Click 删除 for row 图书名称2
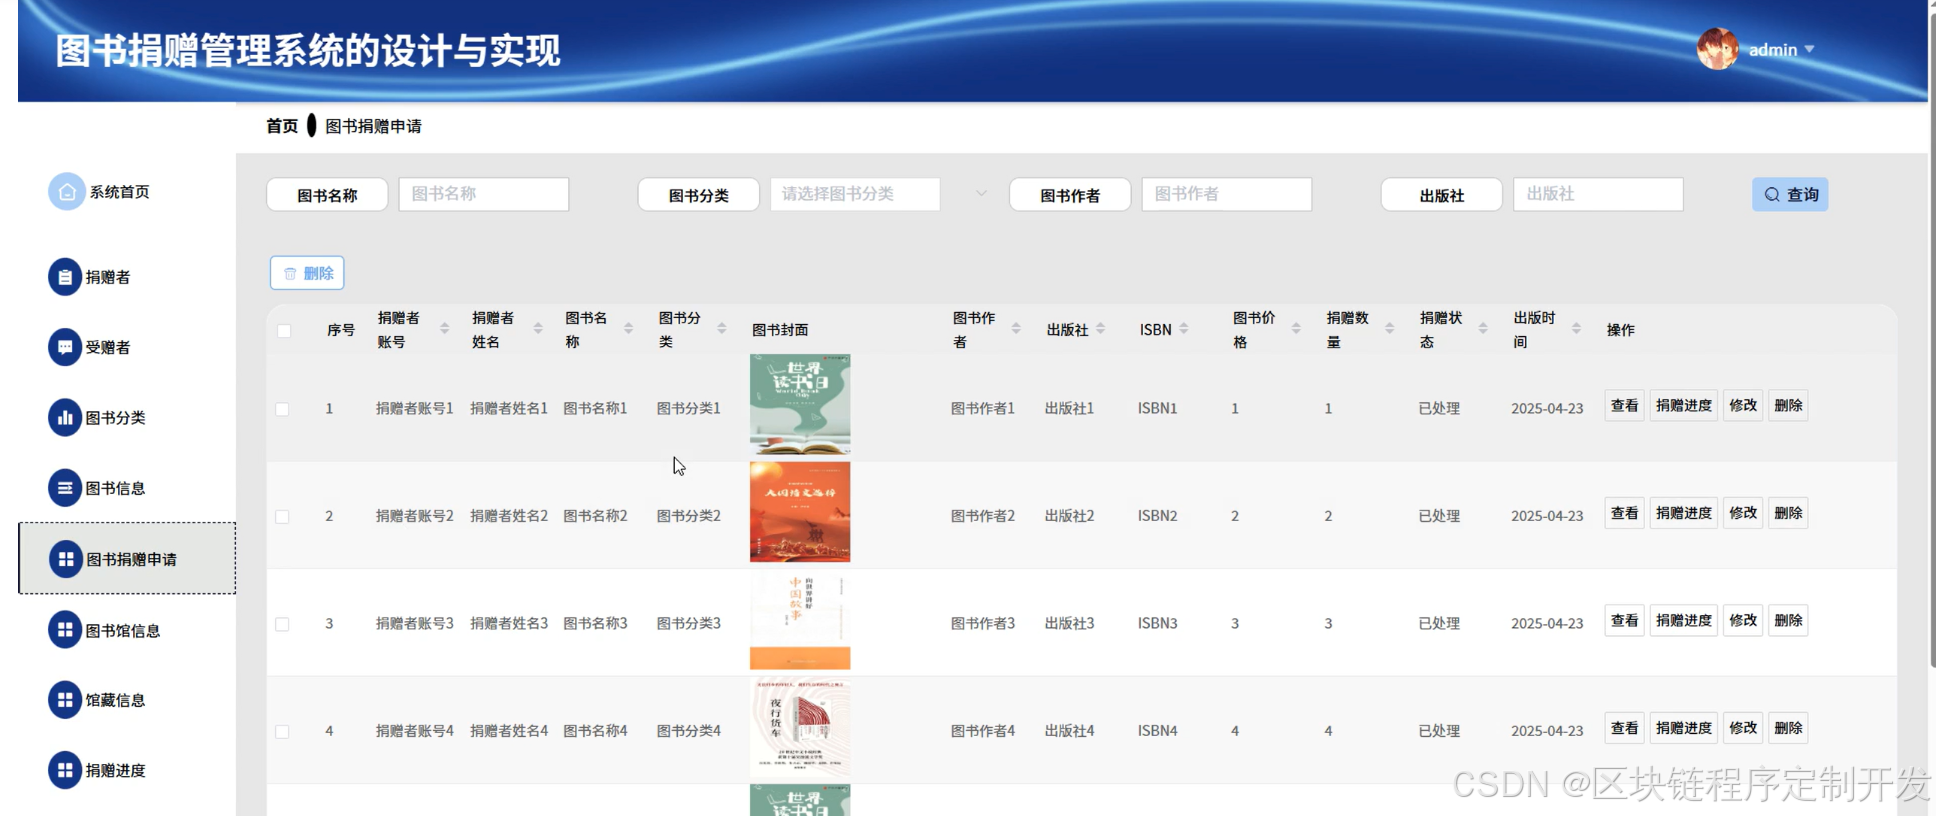Screen dimensions: 1936x816 1788,513
